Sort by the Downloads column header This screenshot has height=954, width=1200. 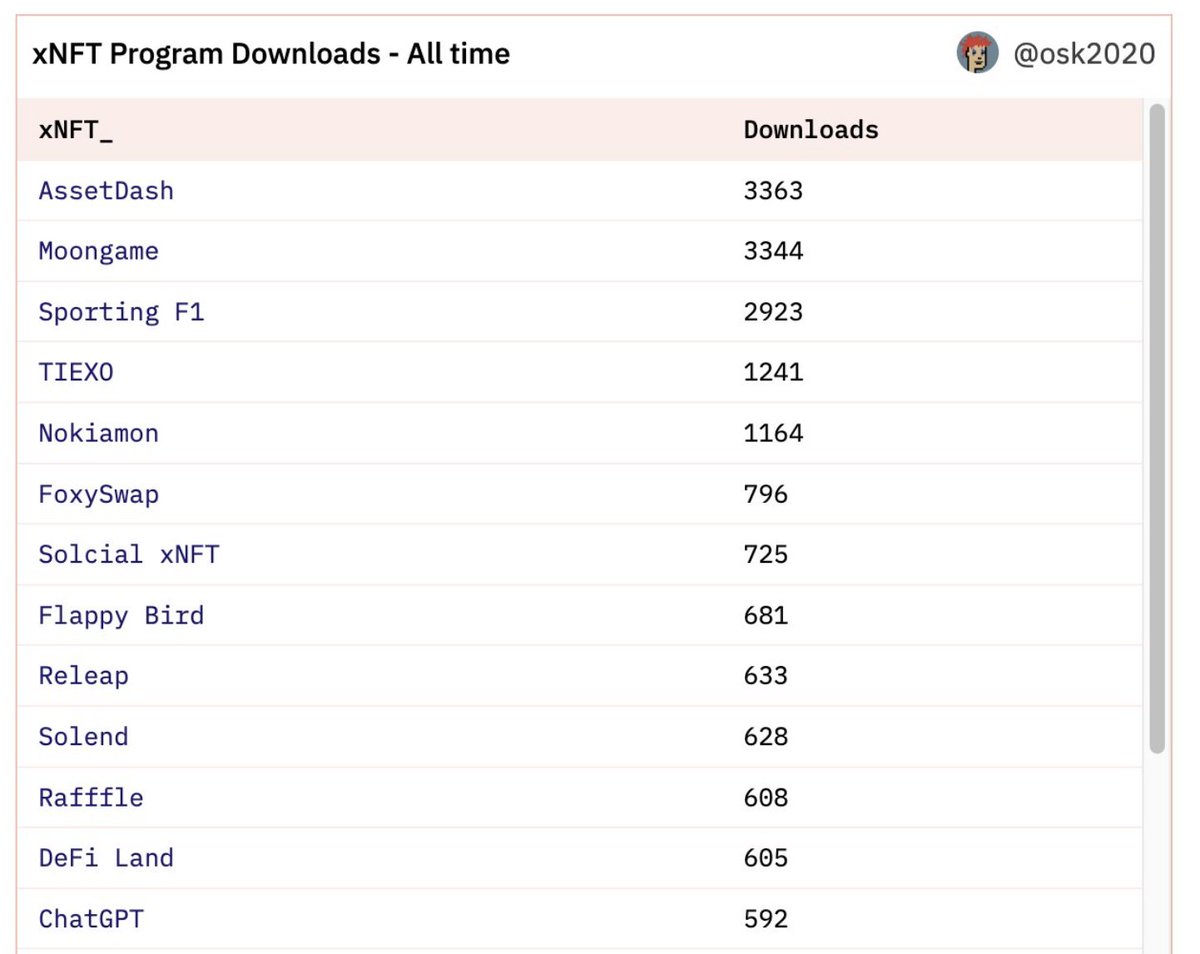(x=810, y=129)
